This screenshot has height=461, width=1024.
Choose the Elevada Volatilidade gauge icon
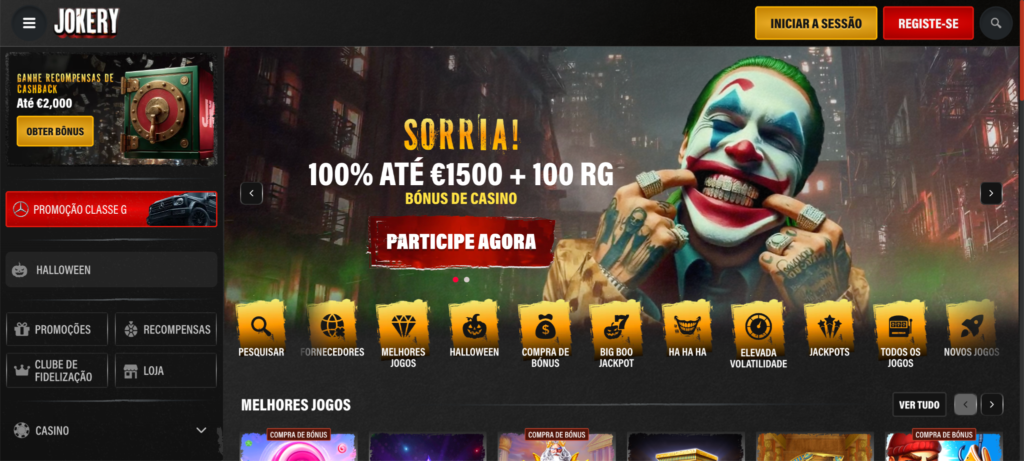tap(758, 324)
